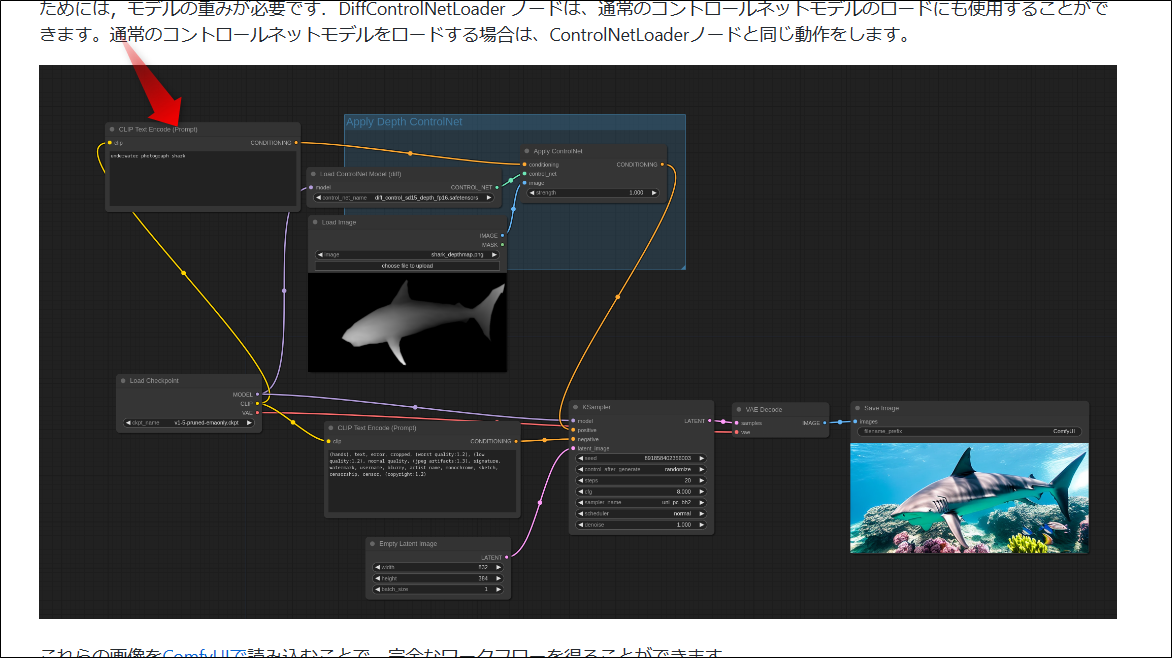Click the negative prompt text field
1172x658 pixels.
422,481
